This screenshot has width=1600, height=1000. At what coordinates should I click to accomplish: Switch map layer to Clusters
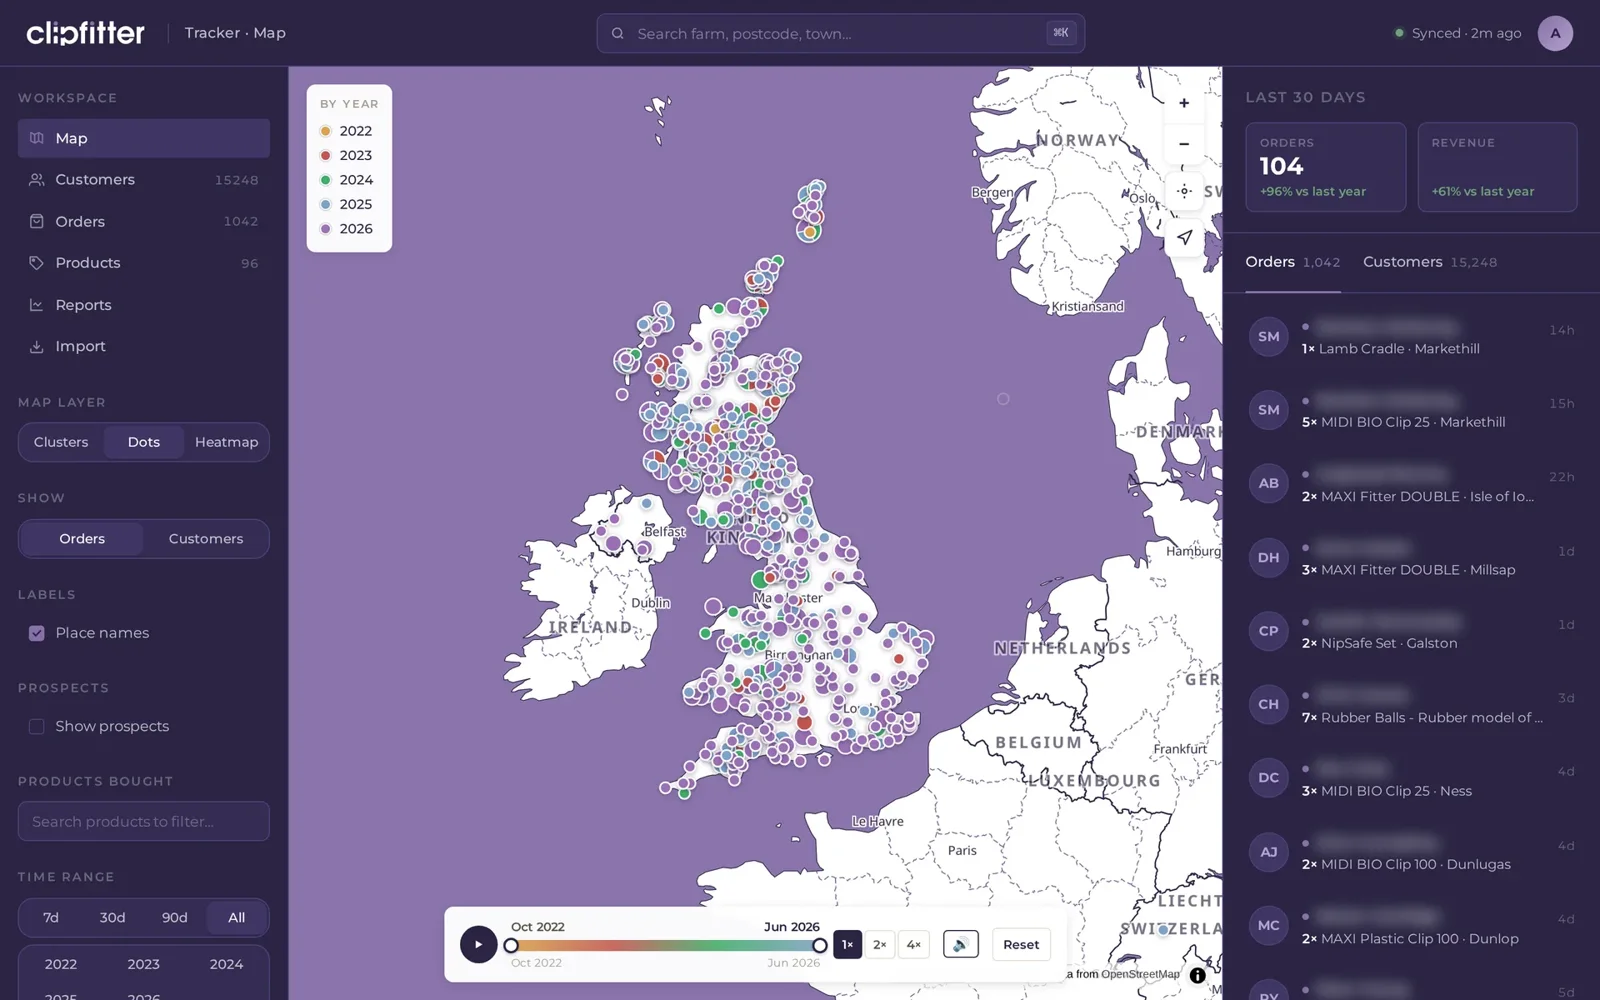coord(61,442)
